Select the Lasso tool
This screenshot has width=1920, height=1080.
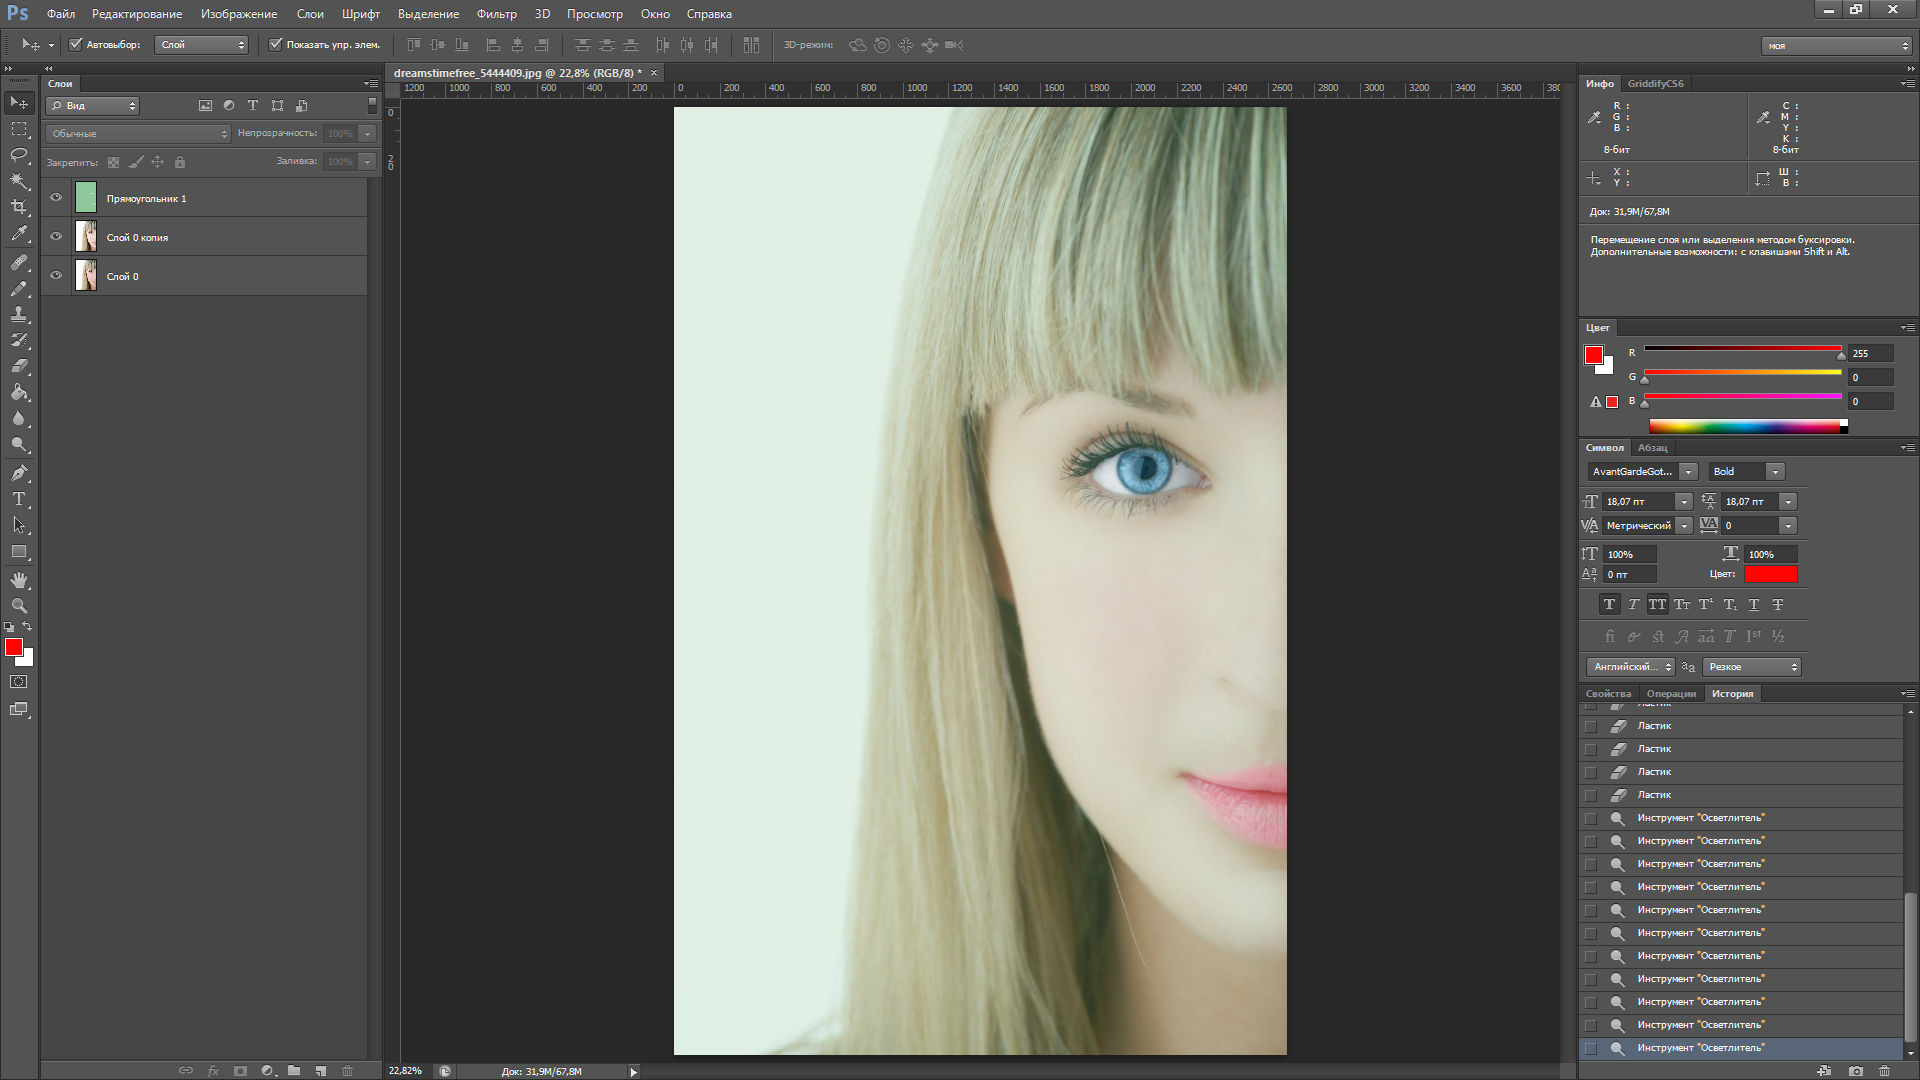coord(19,155)
